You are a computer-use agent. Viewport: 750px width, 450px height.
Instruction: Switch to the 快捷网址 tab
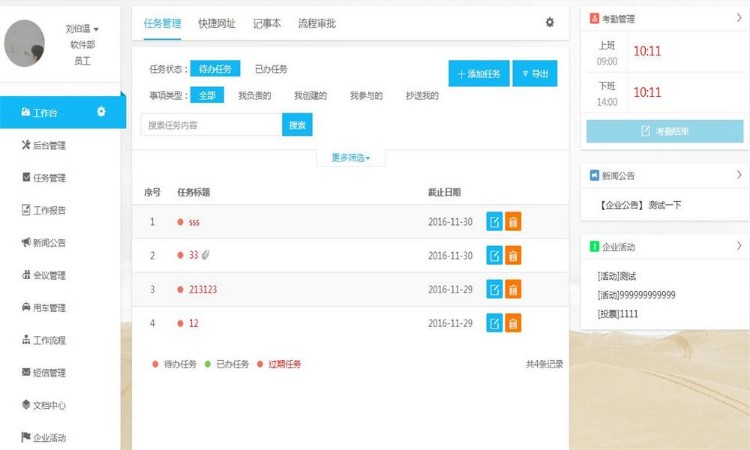(217, 23)
